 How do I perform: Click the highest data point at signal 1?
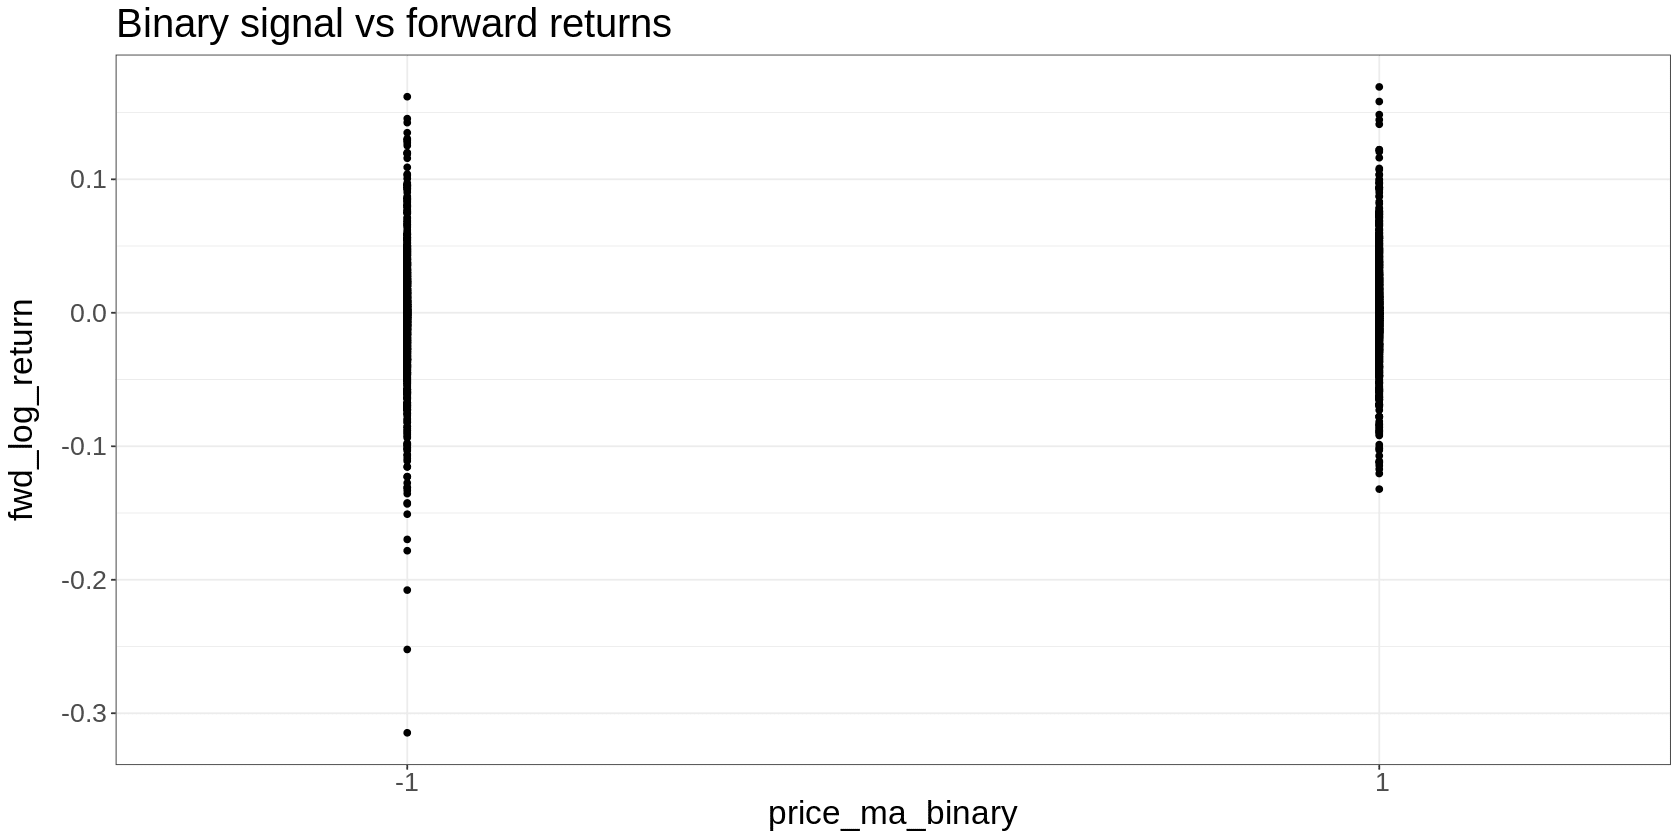point(1379,87)
